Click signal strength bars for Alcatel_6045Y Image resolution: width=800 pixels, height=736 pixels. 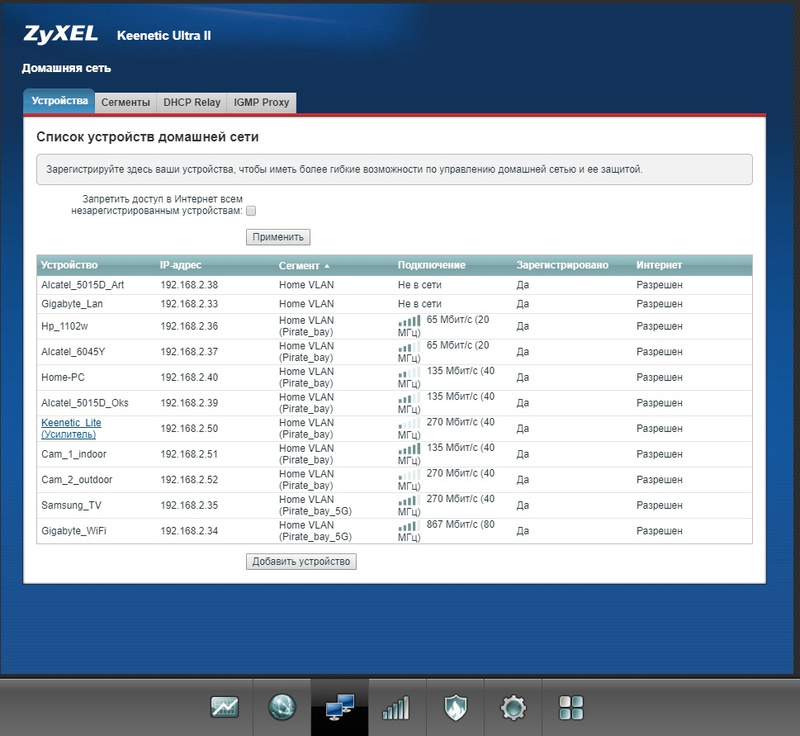pos(409,346)
